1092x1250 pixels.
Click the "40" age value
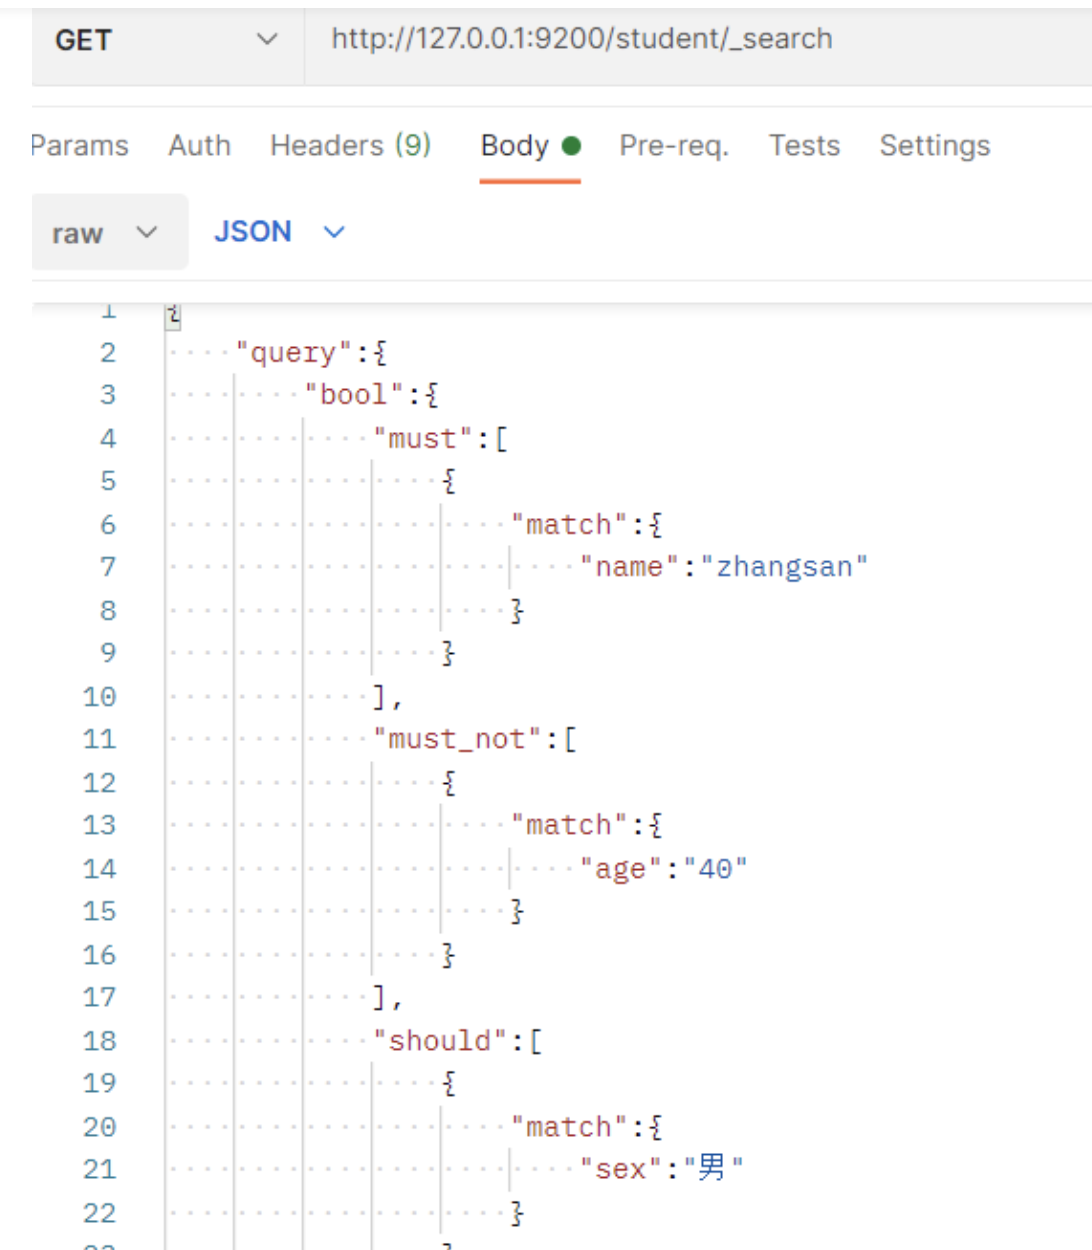(x=715, y=868)
